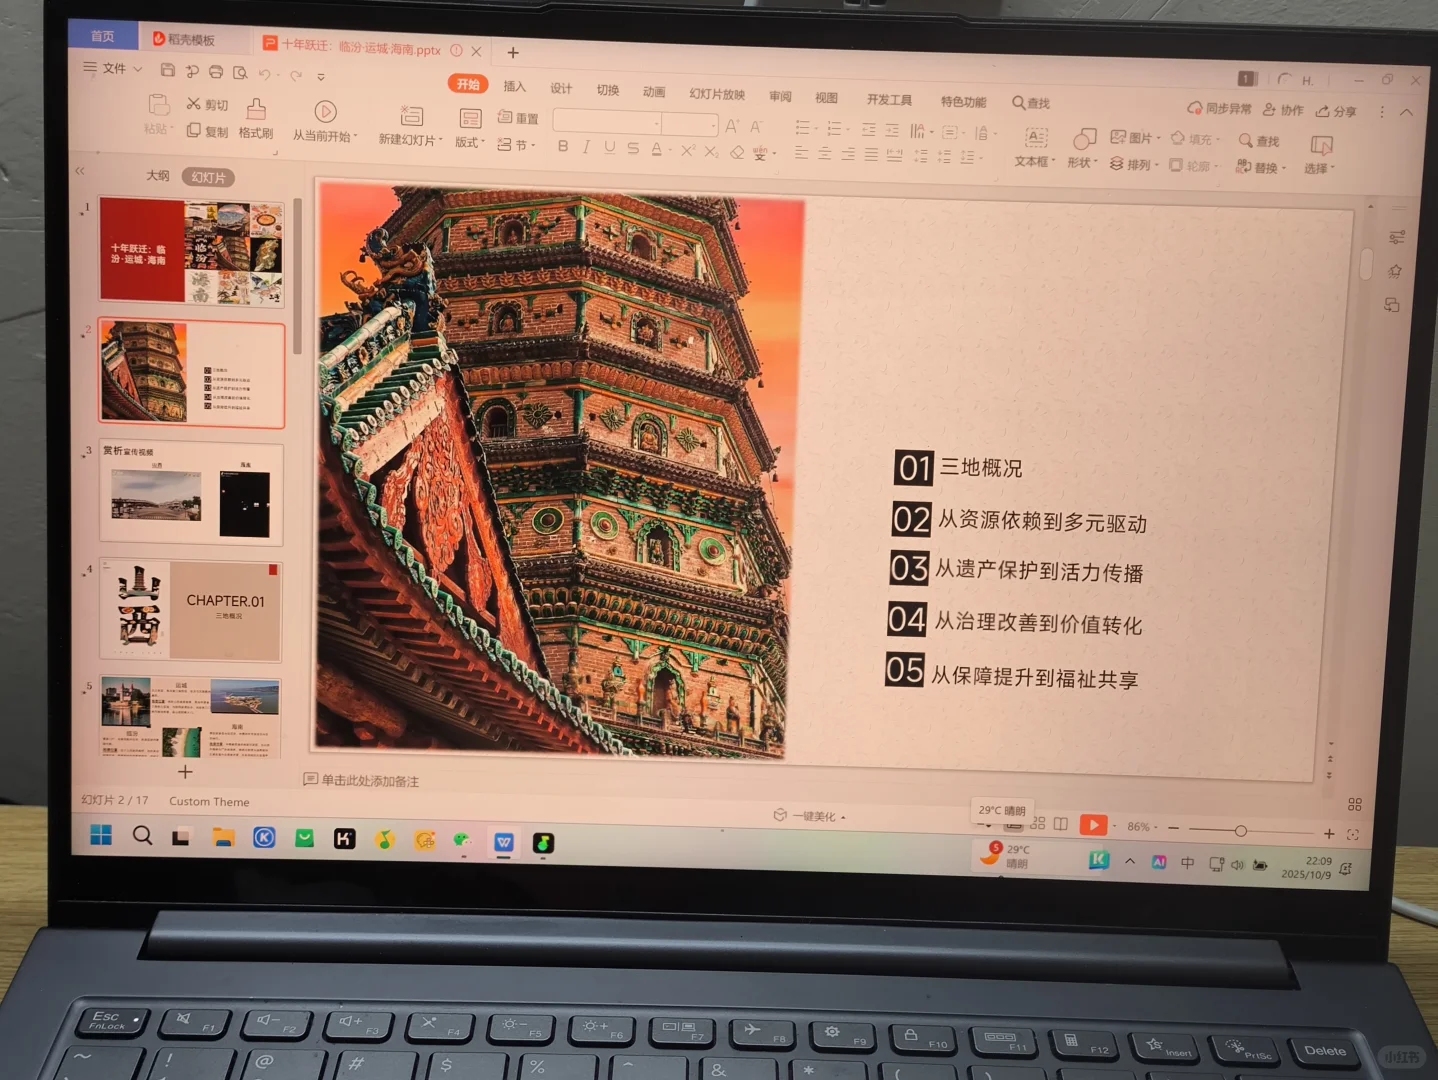Viewport: 1438px width, 1080px height.
Task: Open the font color dropdown arrow
Action: 669,150
